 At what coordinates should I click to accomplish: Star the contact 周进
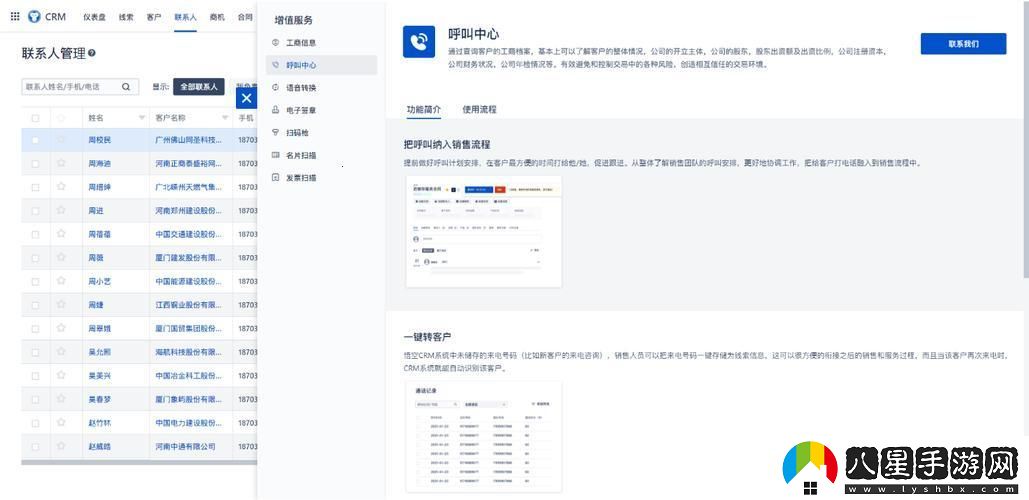coord(61,210)
